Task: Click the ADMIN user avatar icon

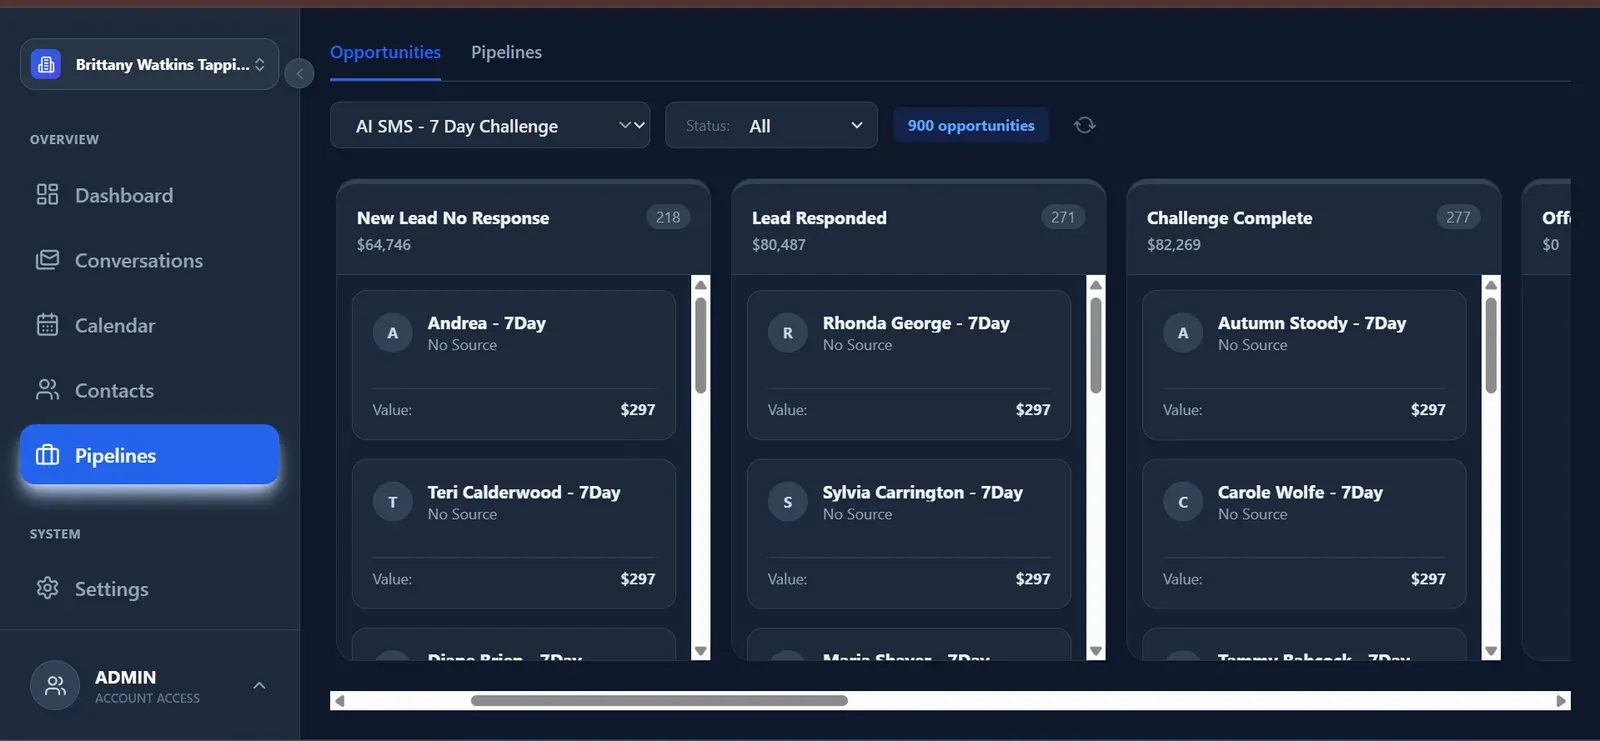Action: click(55, 686)
